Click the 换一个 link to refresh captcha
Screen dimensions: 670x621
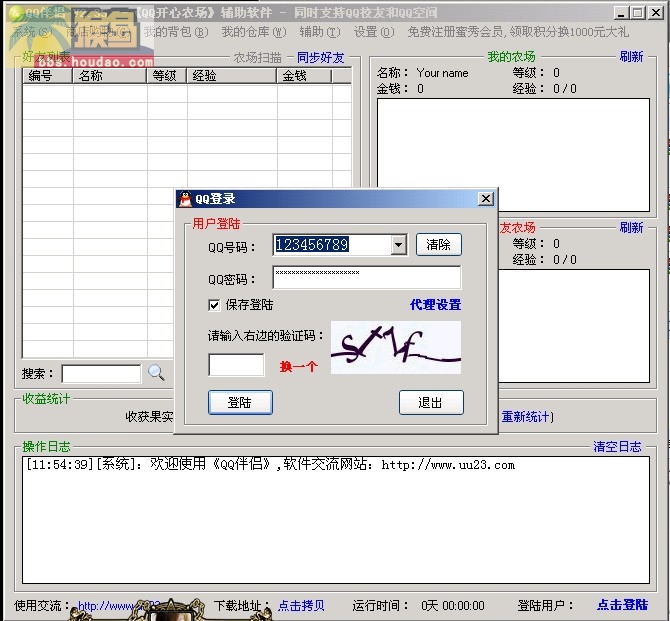click(299, 366)
